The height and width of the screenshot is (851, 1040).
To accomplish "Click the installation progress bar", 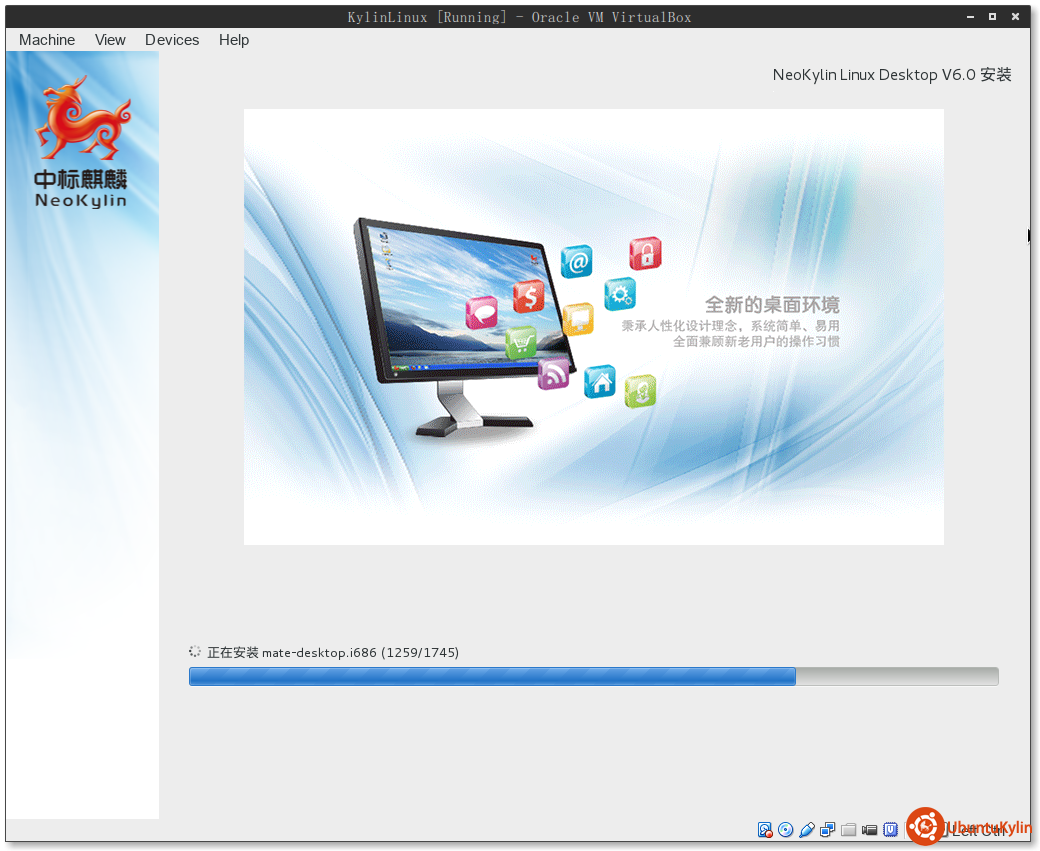I will click(x=593, y=677).
